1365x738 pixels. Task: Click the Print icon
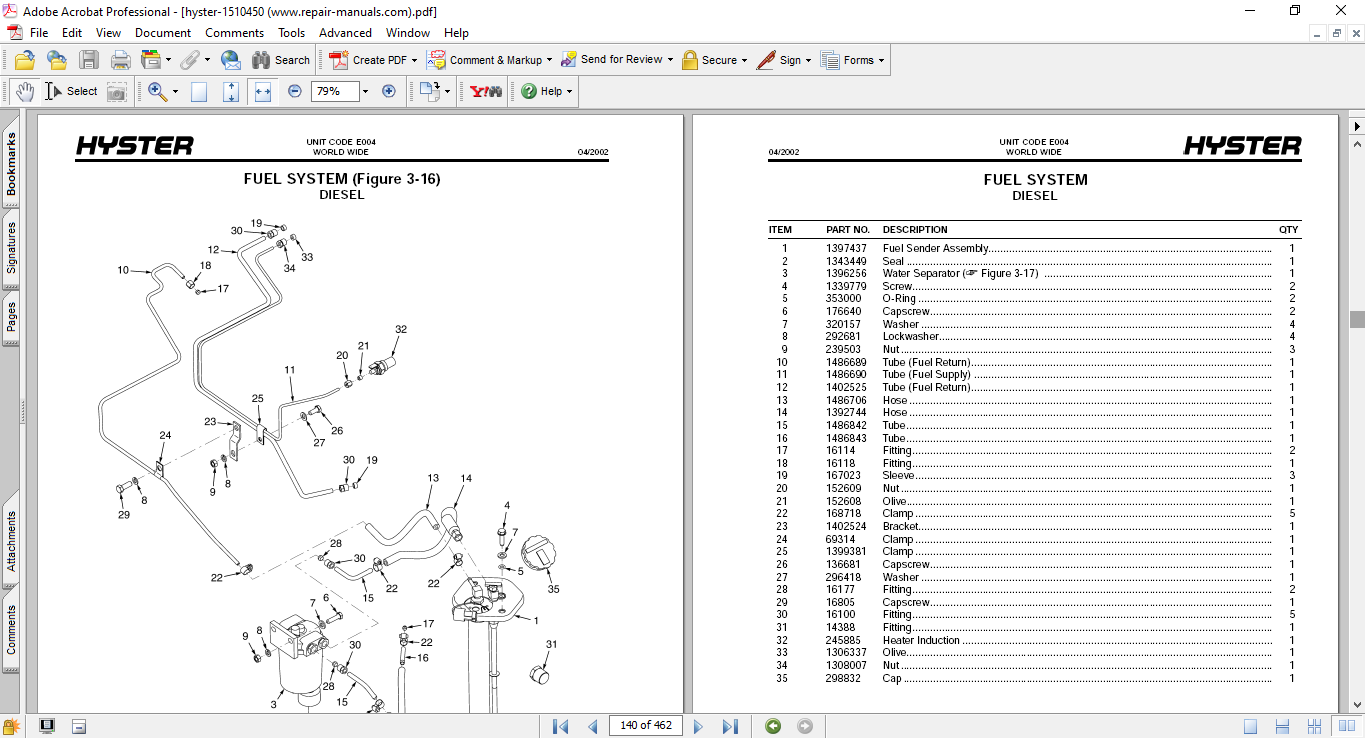click(x=120, y=60)
